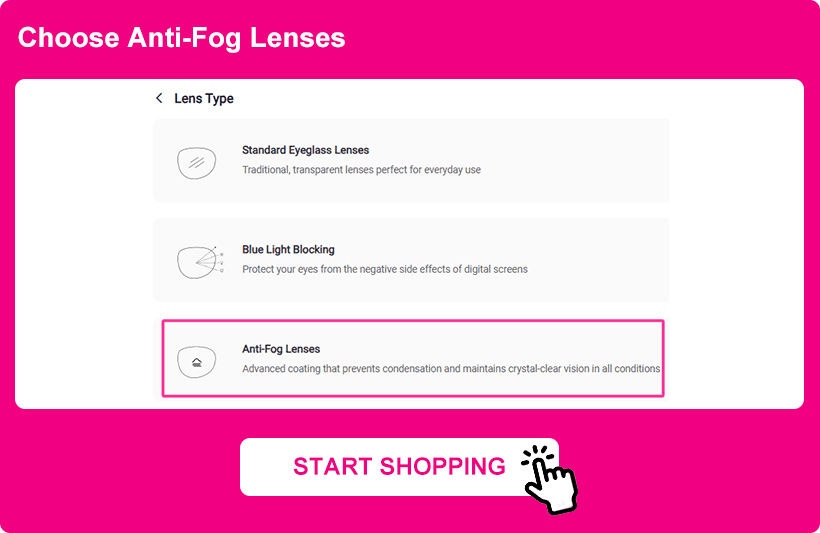820x533 pixels.
Task: Click the Lens Type header label
Action: pos(204,98)
